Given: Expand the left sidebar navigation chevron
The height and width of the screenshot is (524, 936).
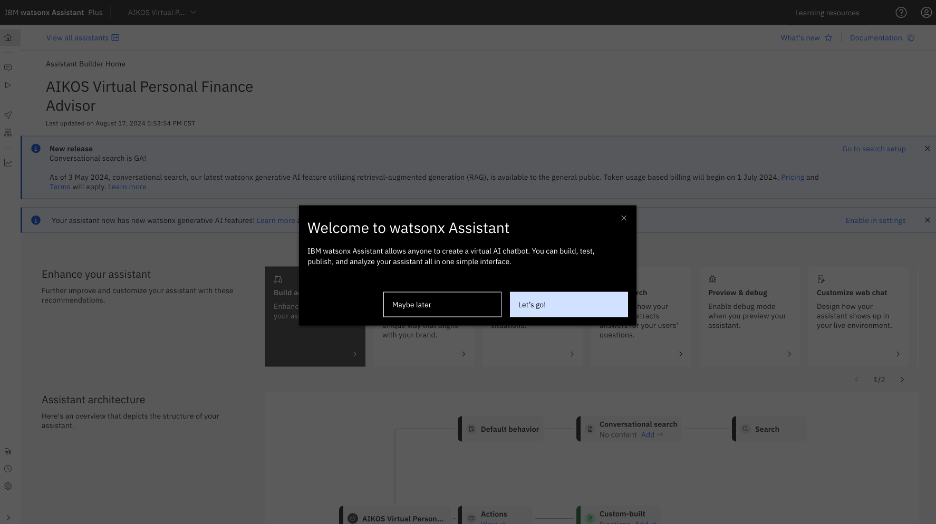Looking at the screenshot, I should tap(8, 517).
